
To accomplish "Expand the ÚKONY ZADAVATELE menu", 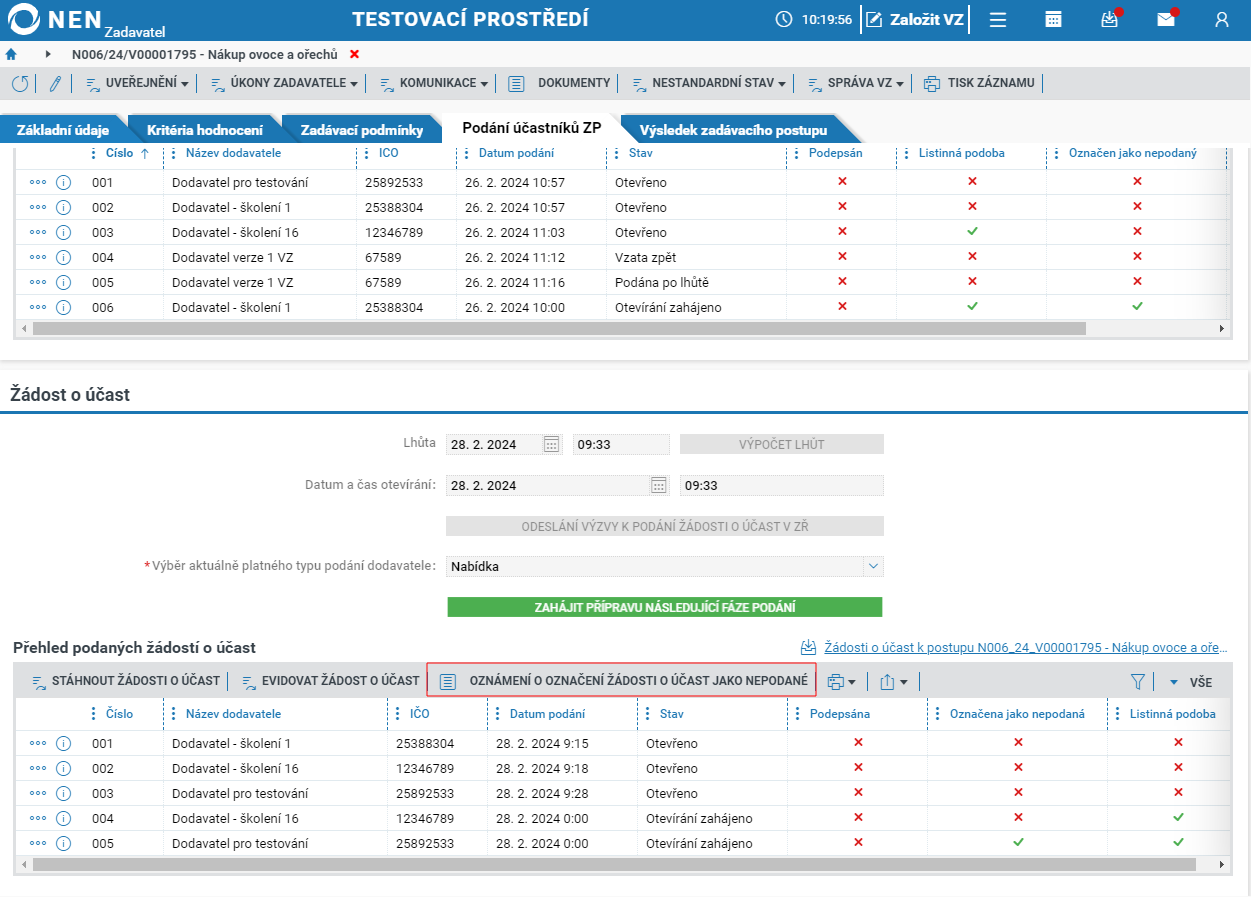I will point(284,83).
